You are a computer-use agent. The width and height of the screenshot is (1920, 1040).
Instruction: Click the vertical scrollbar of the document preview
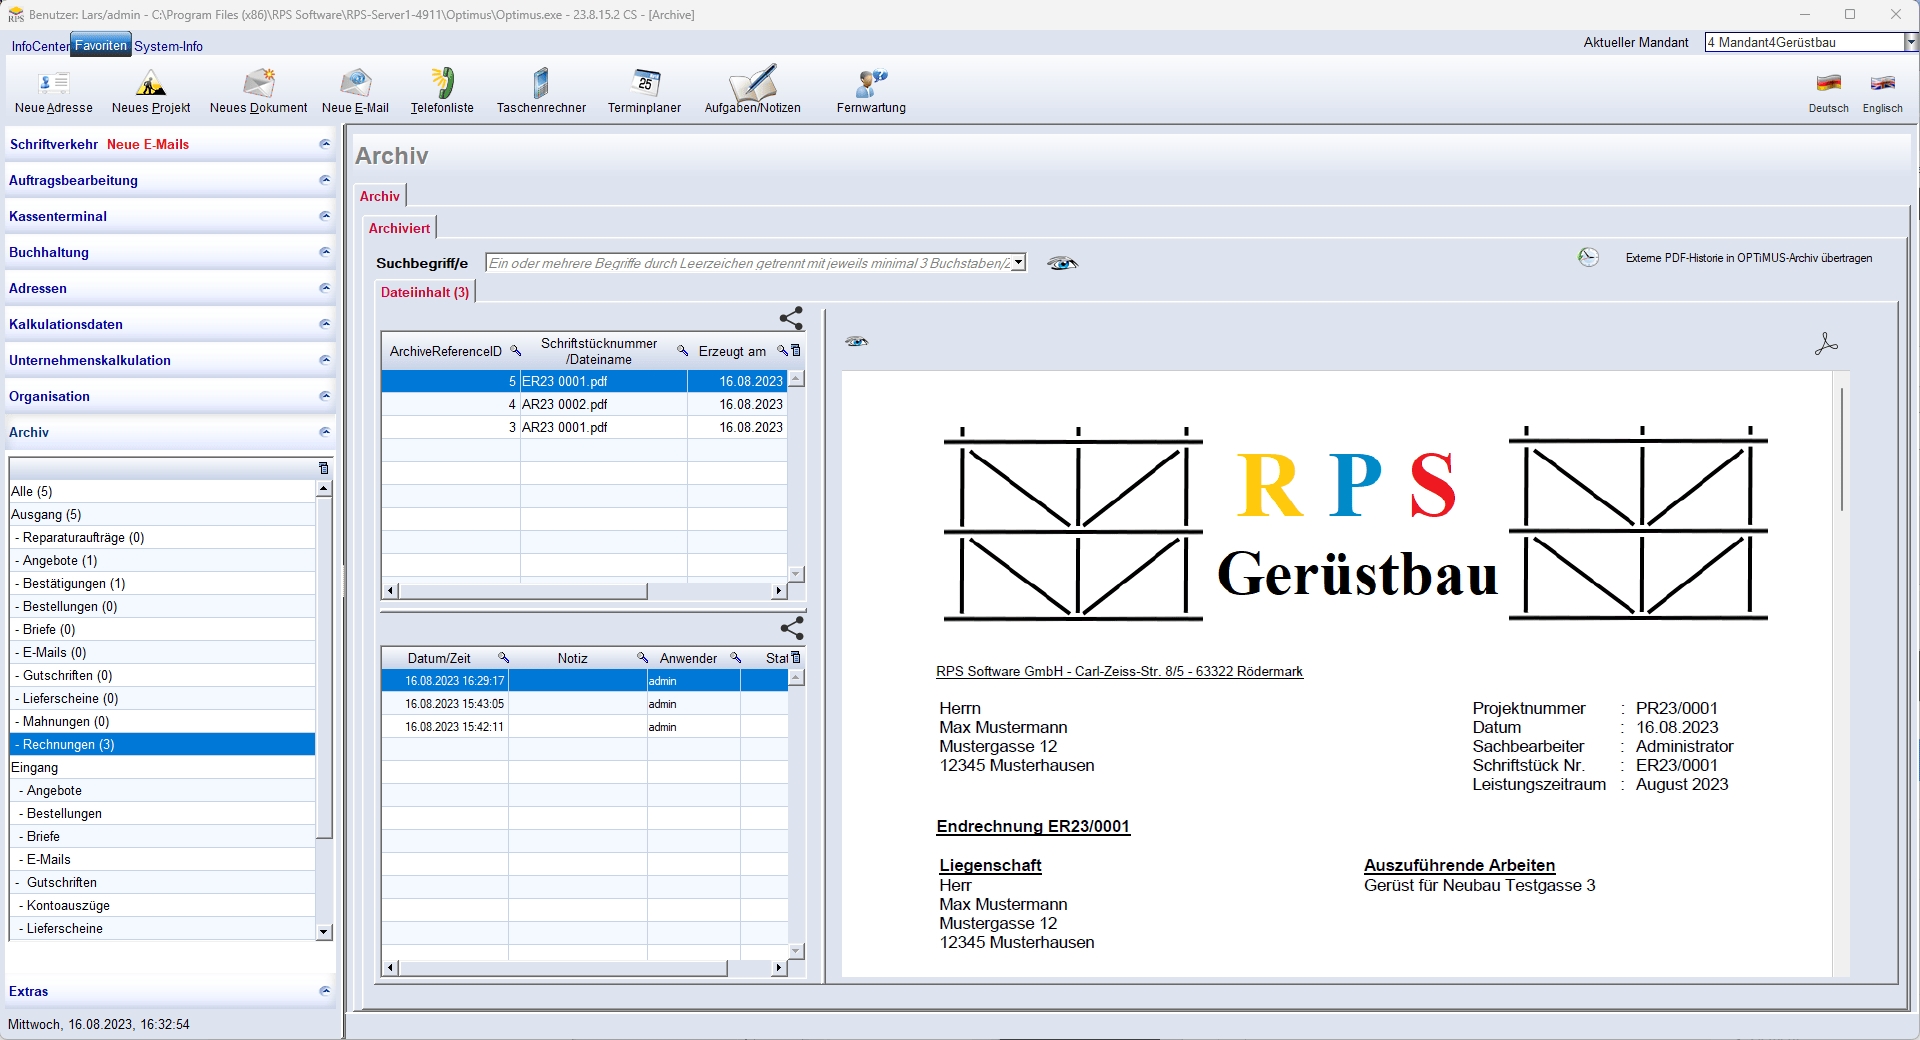click(x=1841, y=450)
